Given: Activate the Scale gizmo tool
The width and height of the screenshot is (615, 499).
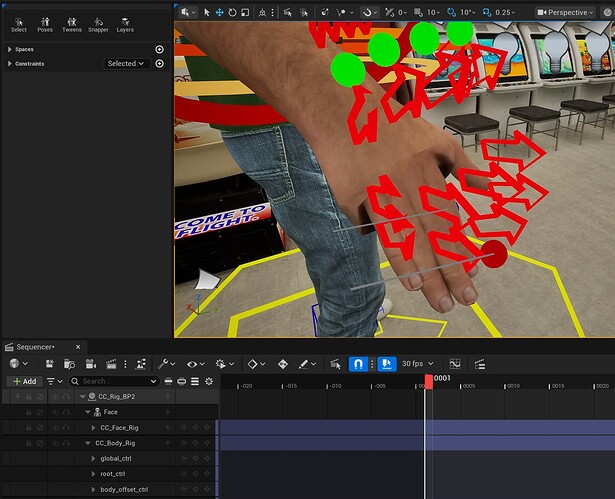Looking at the screenshot, I should pos(245,13).
